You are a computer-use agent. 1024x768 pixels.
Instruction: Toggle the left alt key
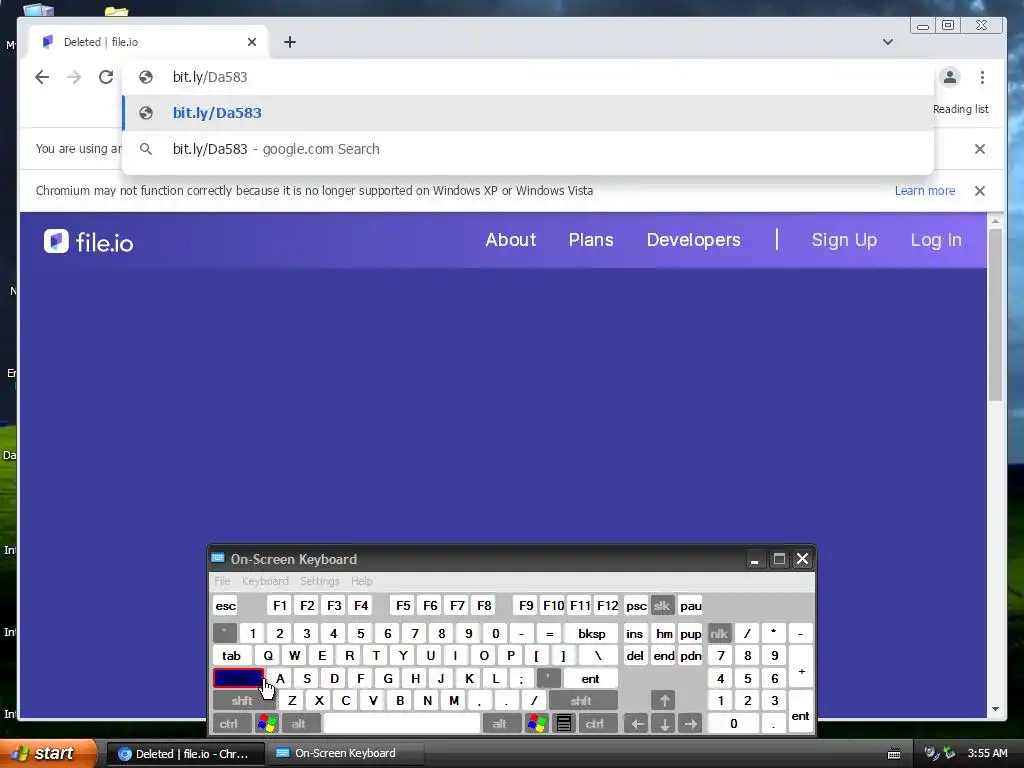pos(299,724)
